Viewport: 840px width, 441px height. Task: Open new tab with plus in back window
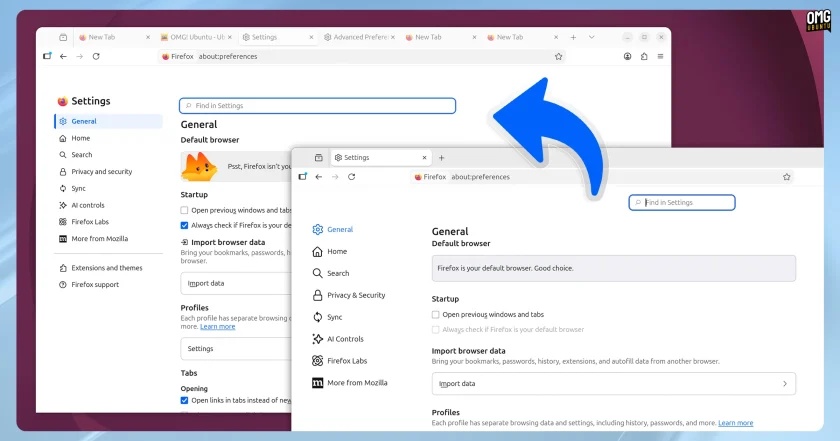pyautogui.click(x=573, y=37)
